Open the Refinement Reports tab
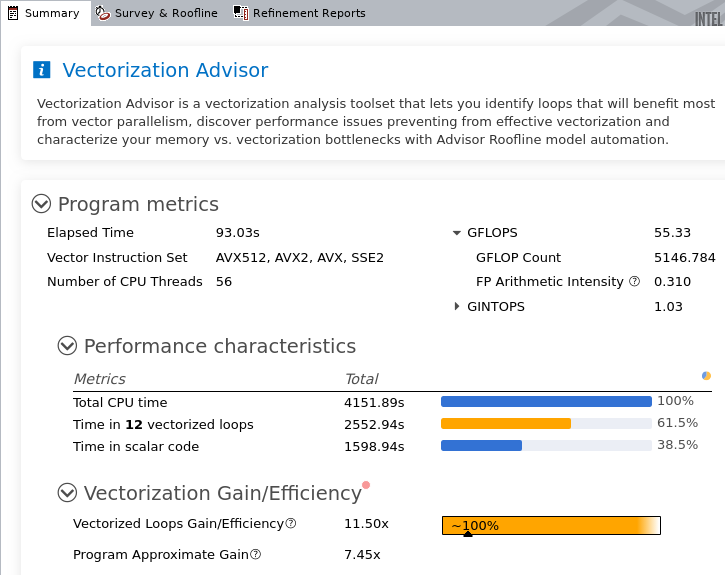The width and height of the screenshot is (725, 575). tap(309, 13)
